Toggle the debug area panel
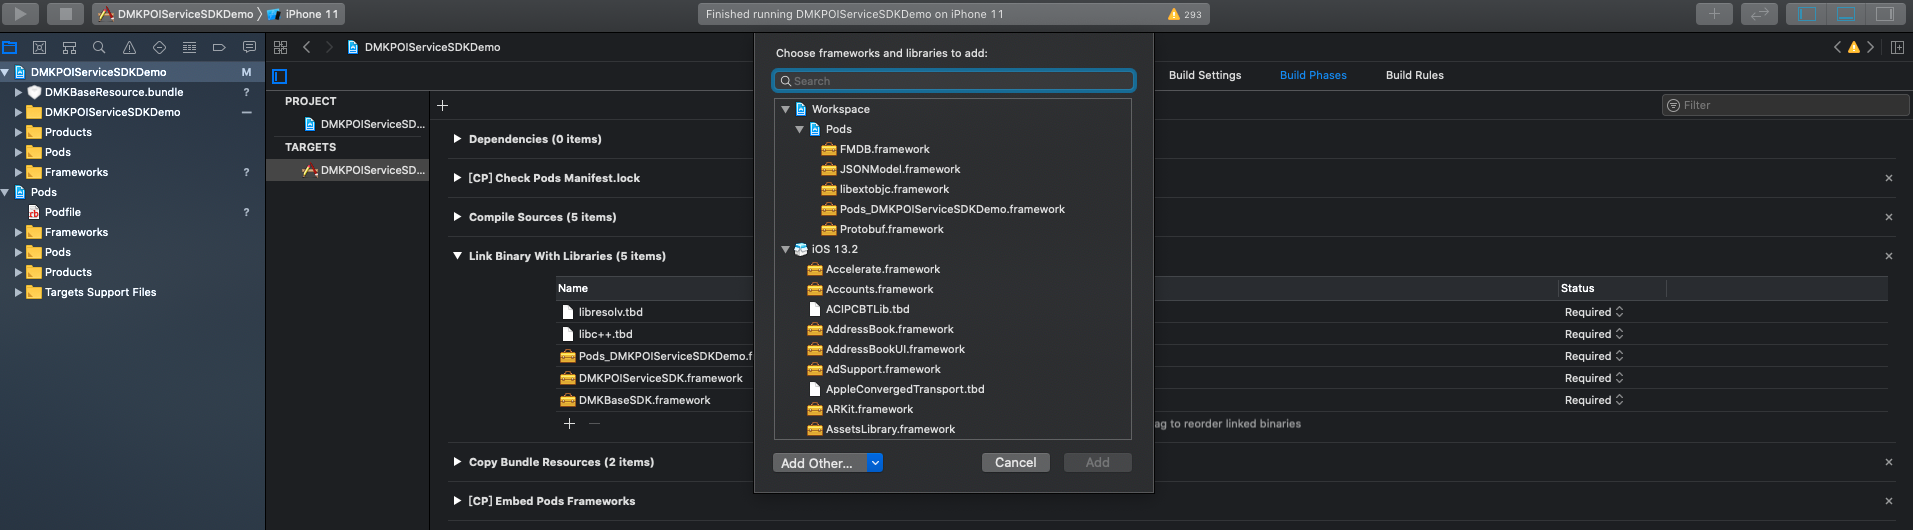This screenshot has width=1913, height=530. coord(1846,14)
